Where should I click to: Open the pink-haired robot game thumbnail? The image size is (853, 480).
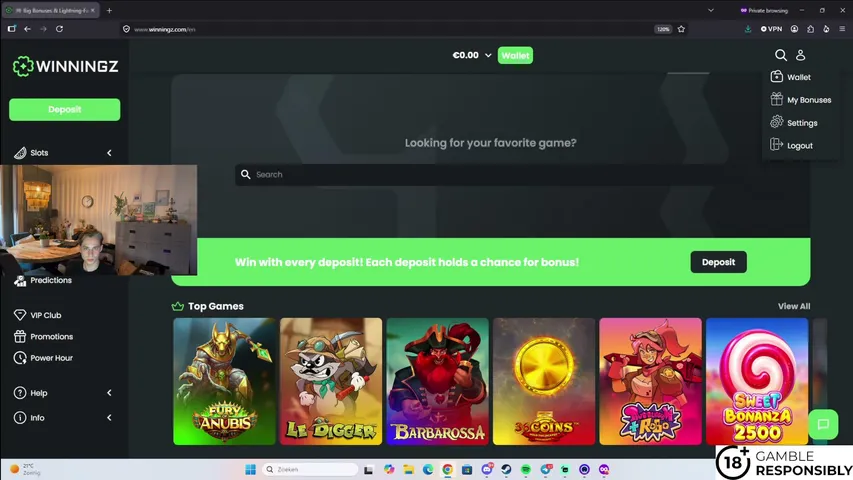tap(650, 381)
